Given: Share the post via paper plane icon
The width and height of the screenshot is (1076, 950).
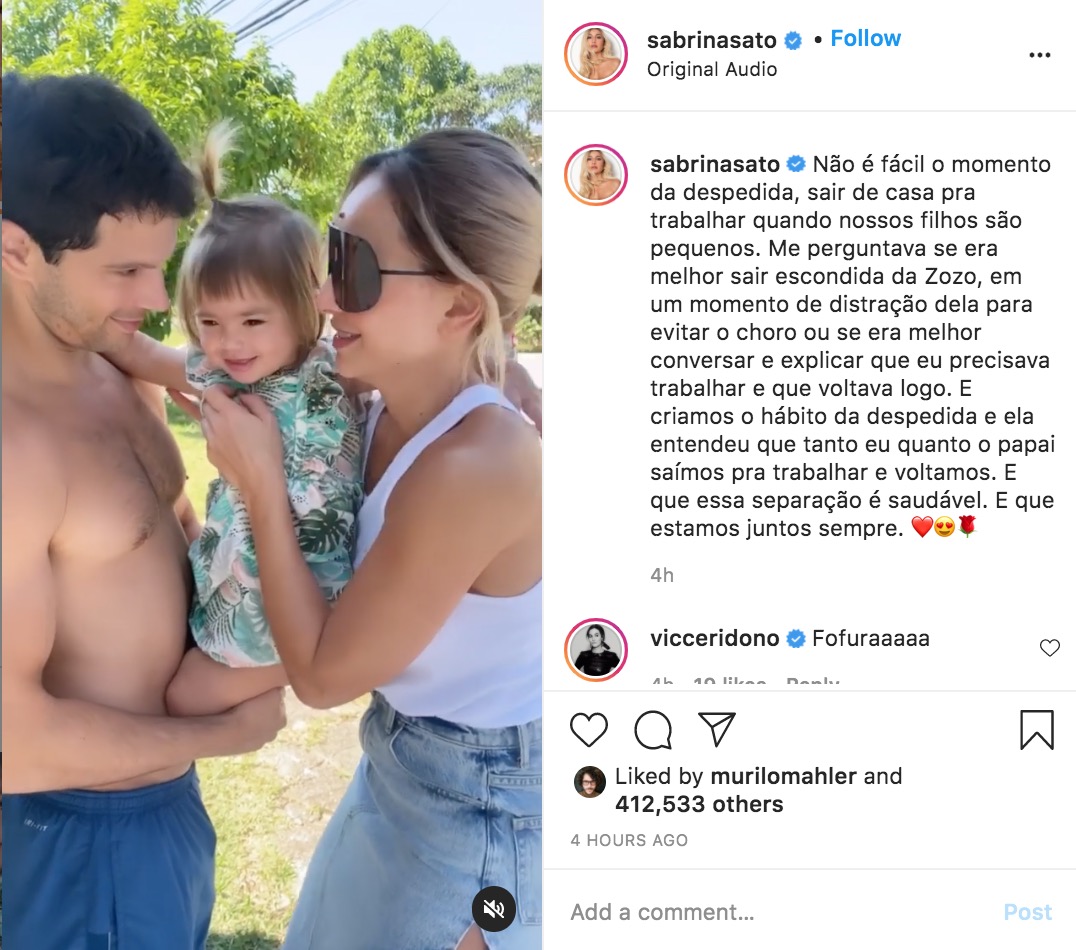Looking at the screenshot, I should coord(716,729).
